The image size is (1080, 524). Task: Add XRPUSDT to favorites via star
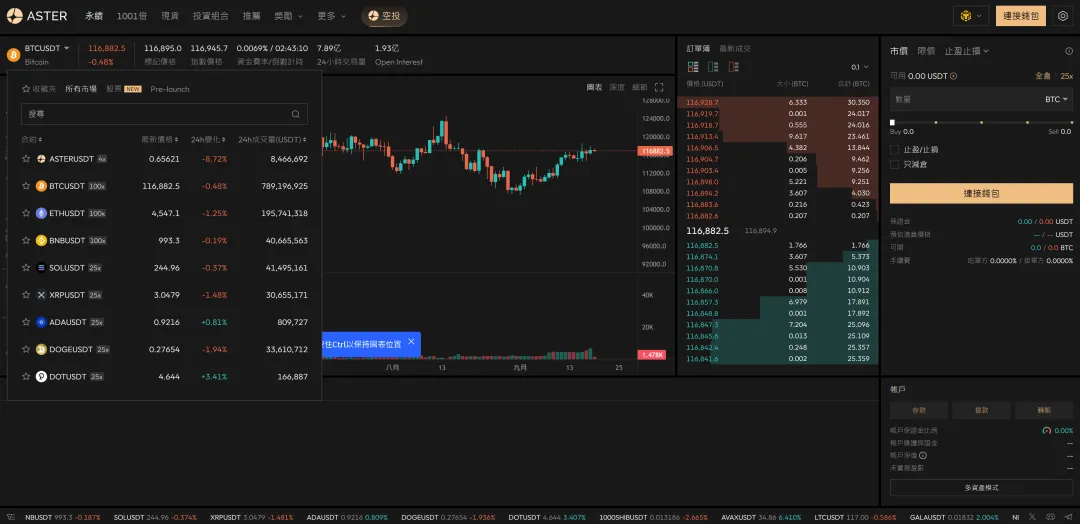click(x=26, y=295)
